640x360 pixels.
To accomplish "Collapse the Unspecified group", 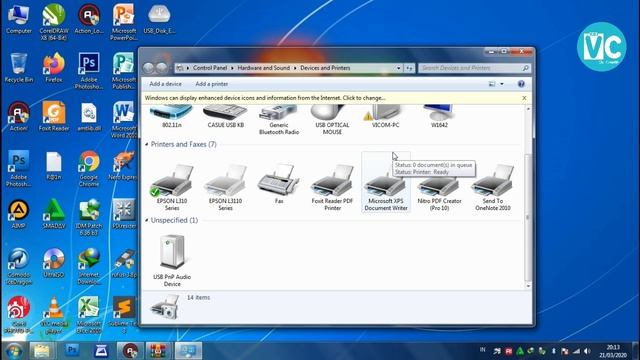I will click(x=147, y=220).
